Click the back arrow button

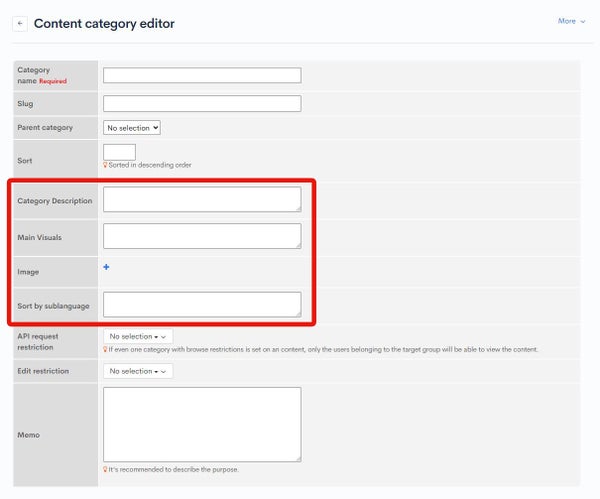click(20, 23)
